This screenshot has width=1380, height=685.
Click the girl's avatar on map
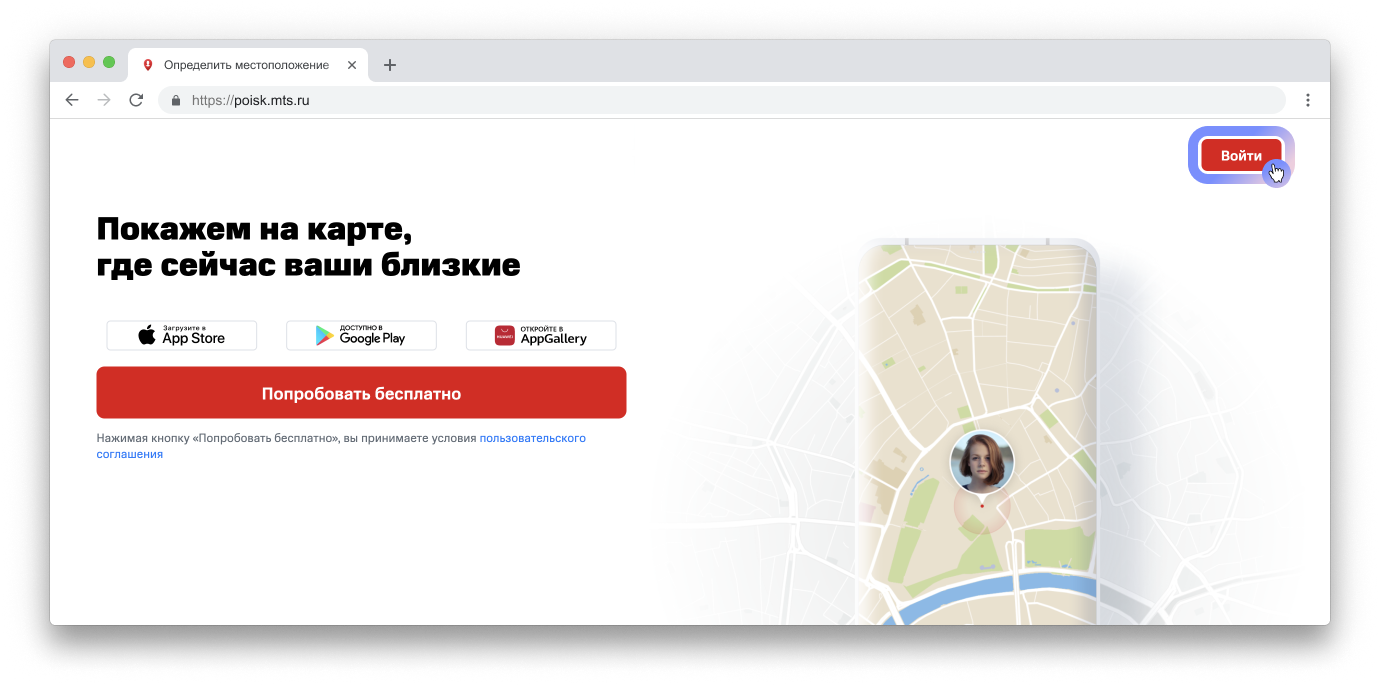981,462
